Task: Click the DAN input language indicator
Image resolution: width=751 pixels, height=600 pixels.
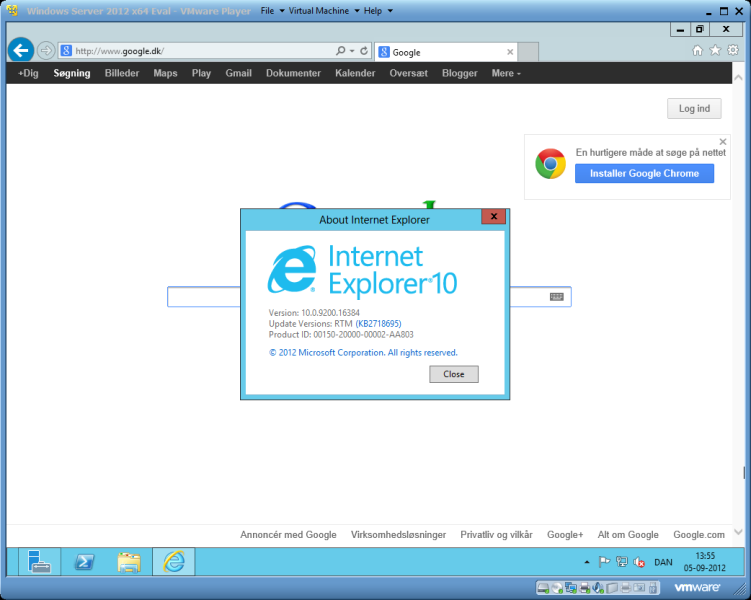Action: tap(663, 562)
